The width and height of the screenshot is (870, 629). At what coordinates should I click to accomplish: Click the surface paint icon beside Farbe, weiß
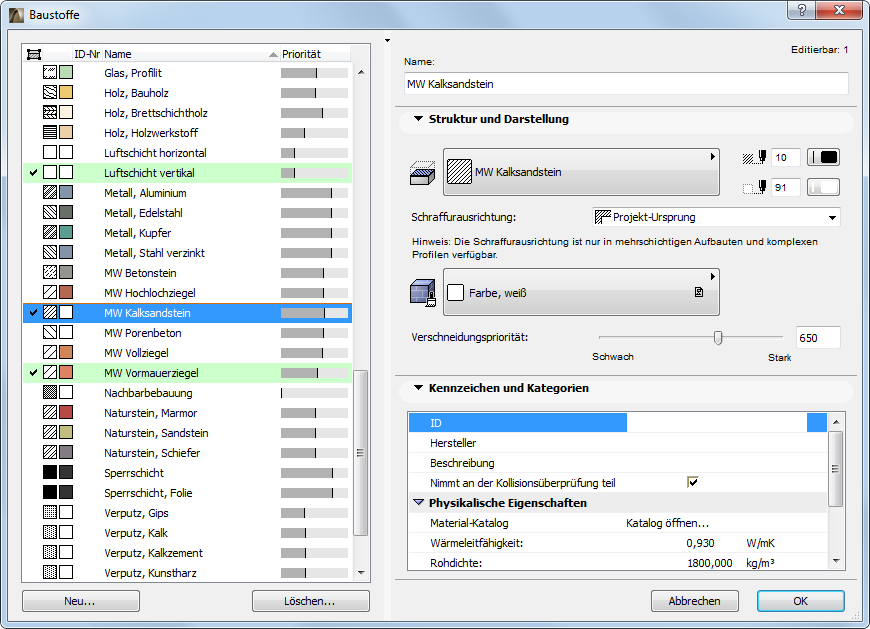pyautogui.click(x=423, y=293)
